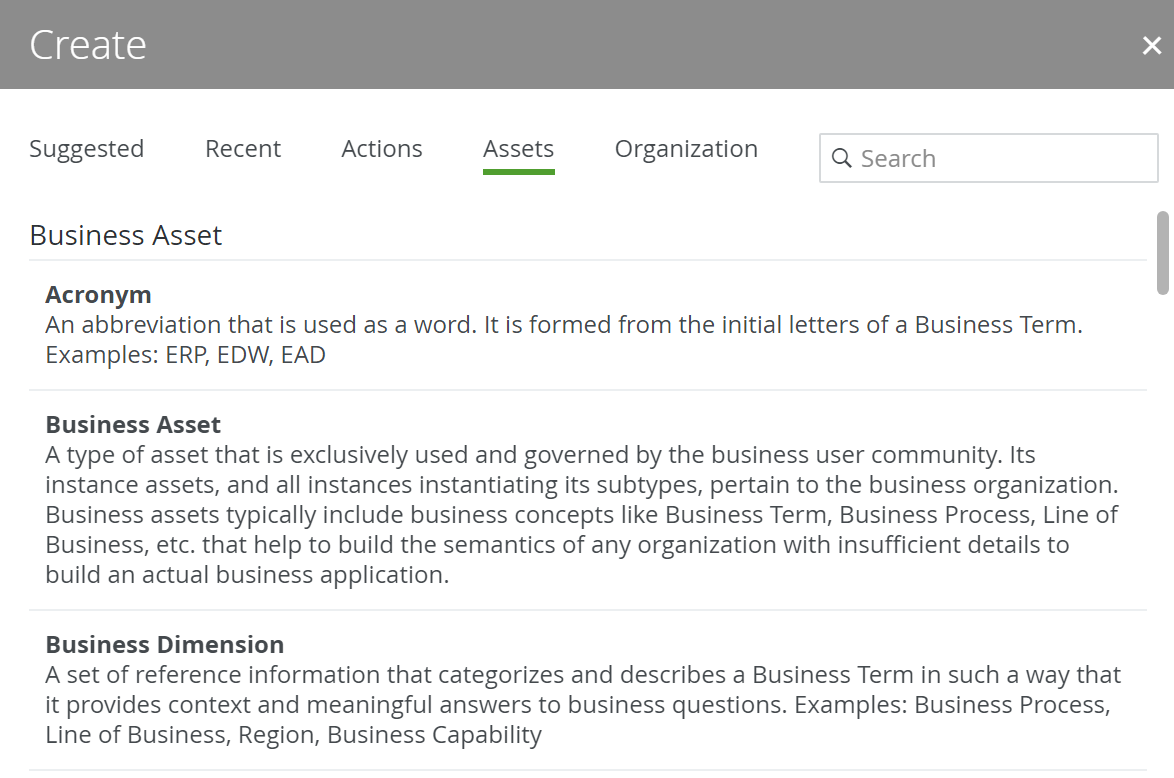Go to the Actions tab
This screenshot has height=778, width=1174.
(382, 149)
